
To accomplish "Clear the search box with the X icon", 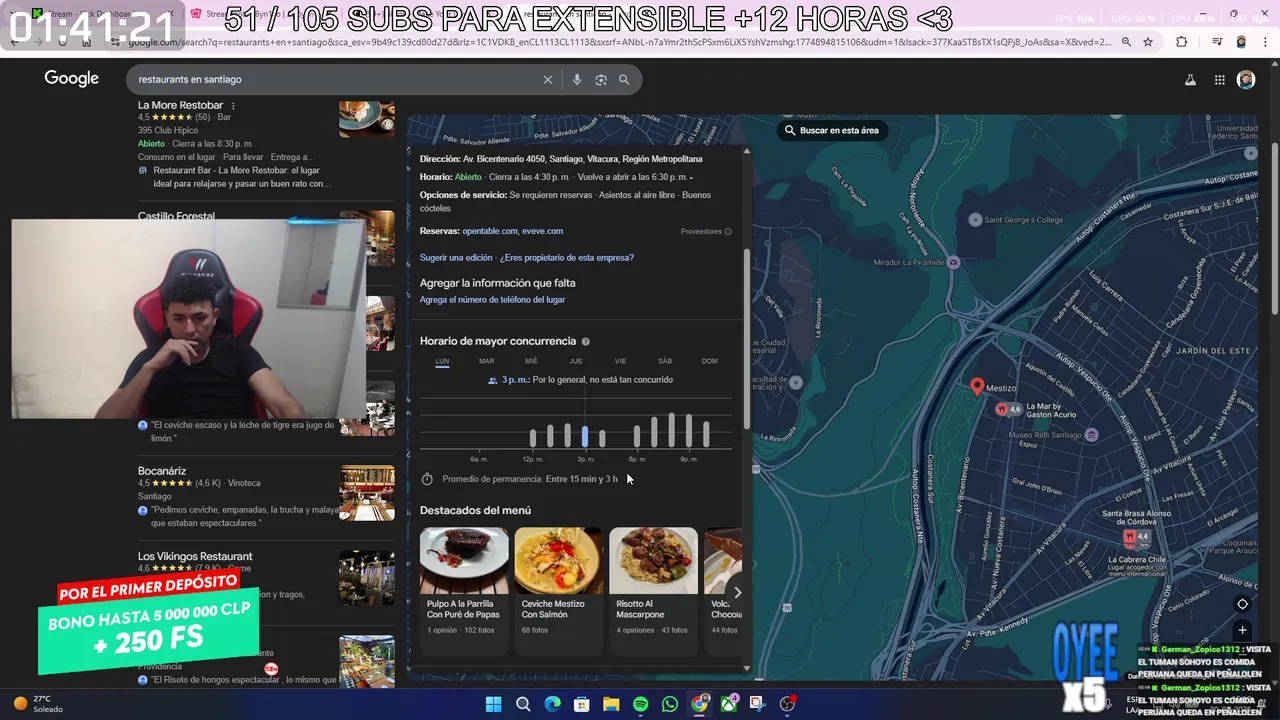I will tap(547, 80).
